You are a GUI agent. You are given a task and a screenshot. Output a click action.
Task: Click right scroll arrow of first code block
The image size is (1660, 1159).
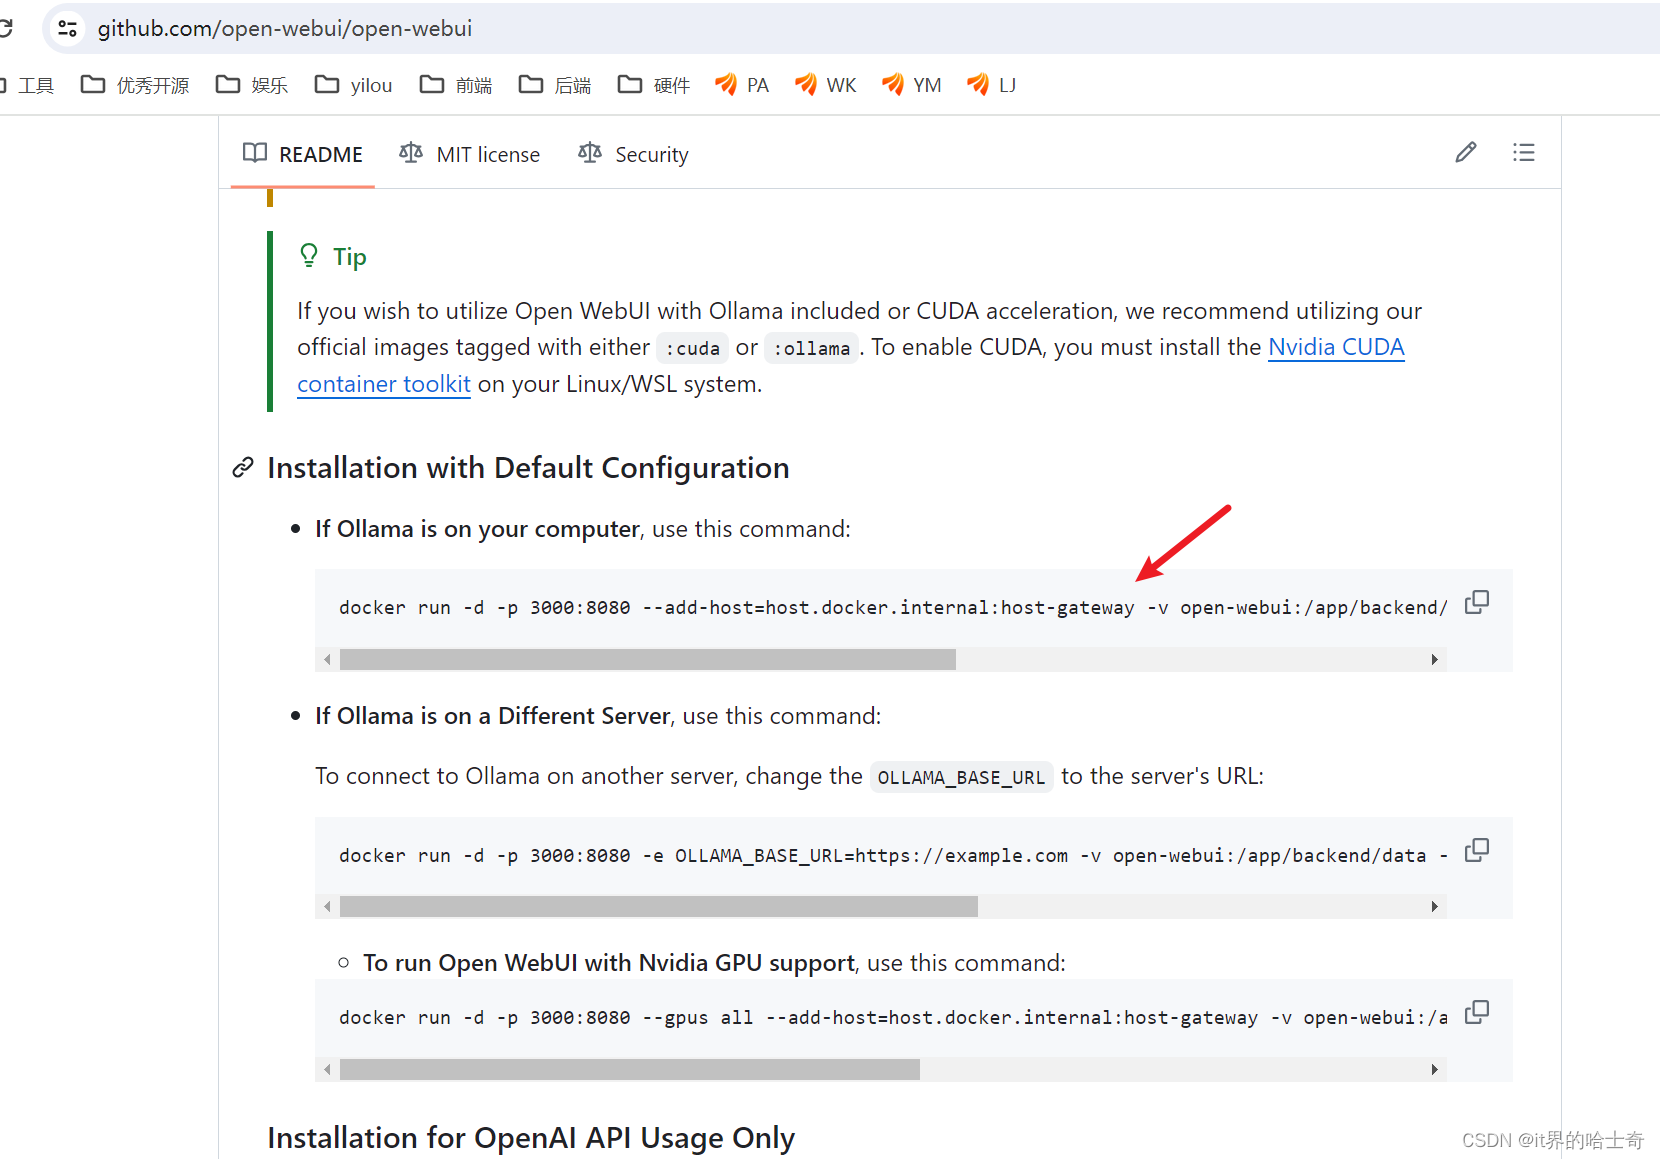[1435, 660]
